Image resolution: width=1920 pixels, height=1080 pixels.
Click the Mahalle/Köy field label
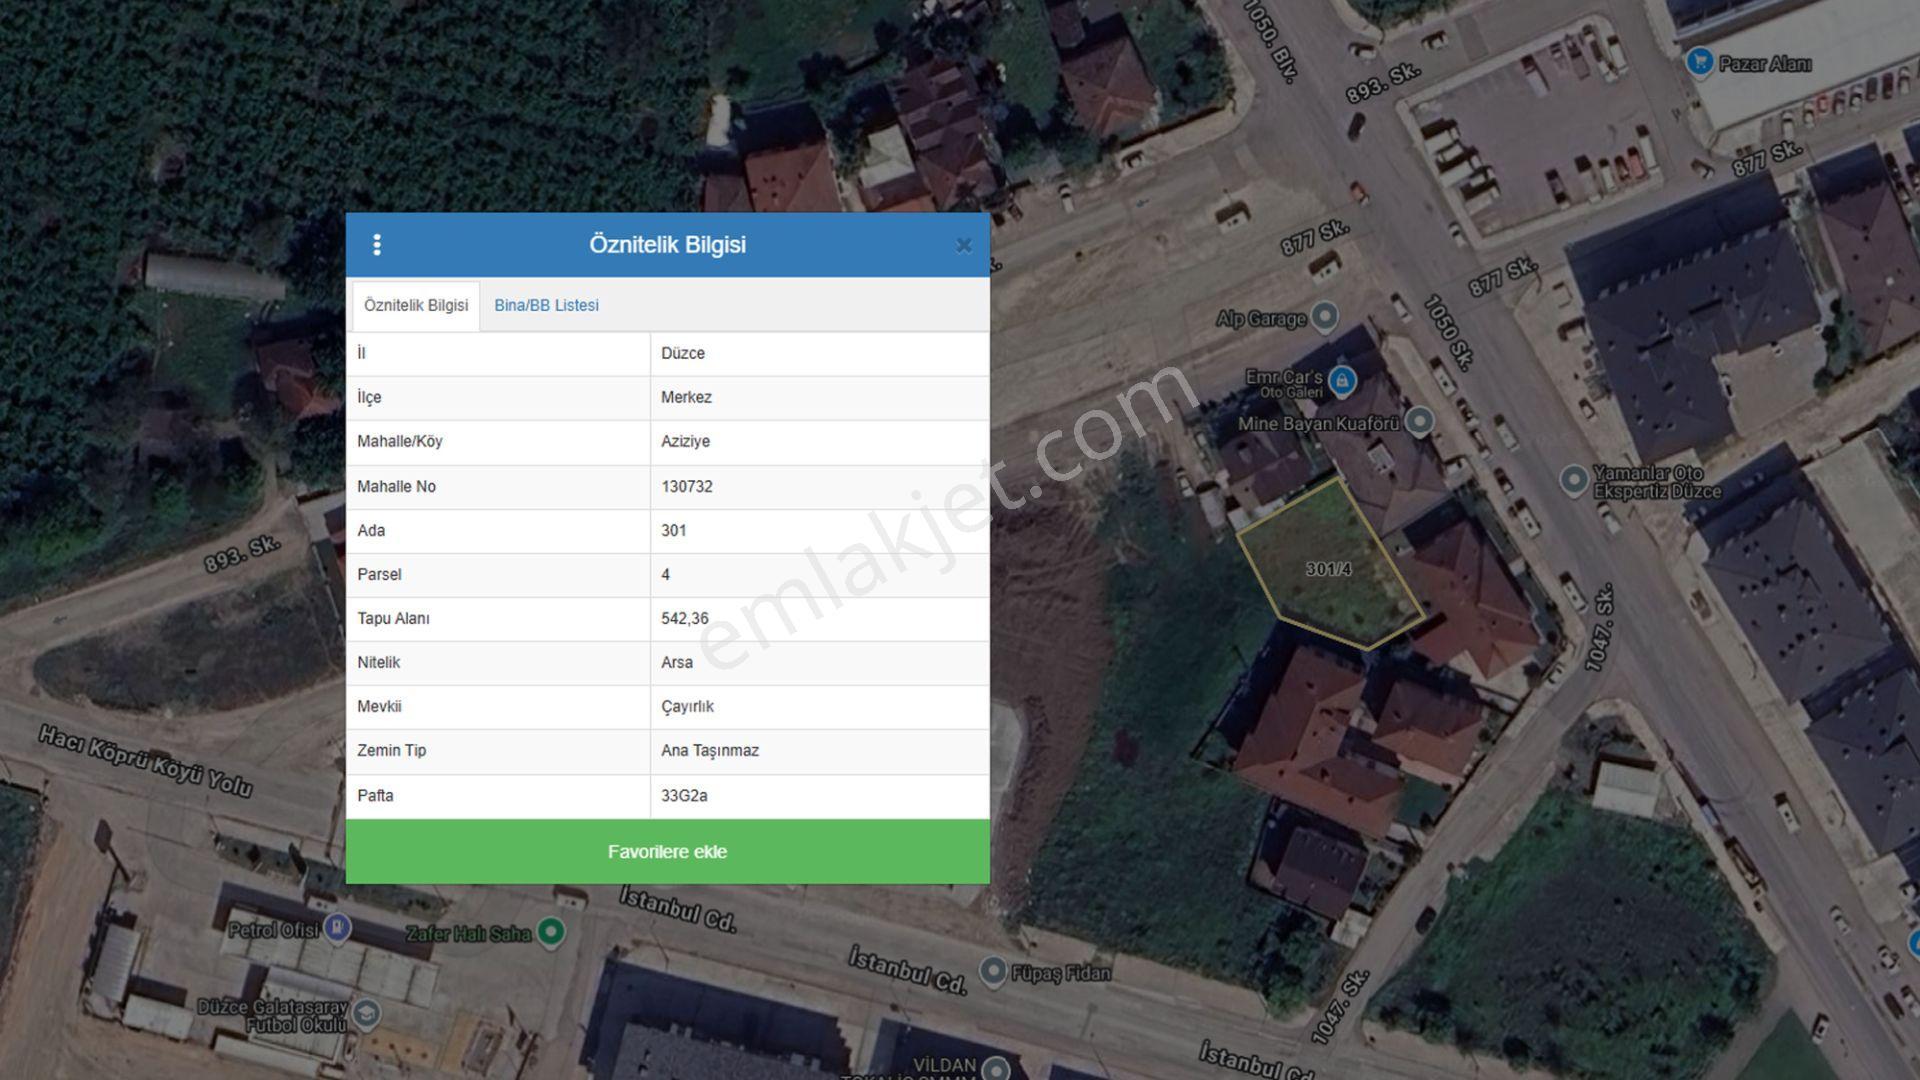coord(400,441)
